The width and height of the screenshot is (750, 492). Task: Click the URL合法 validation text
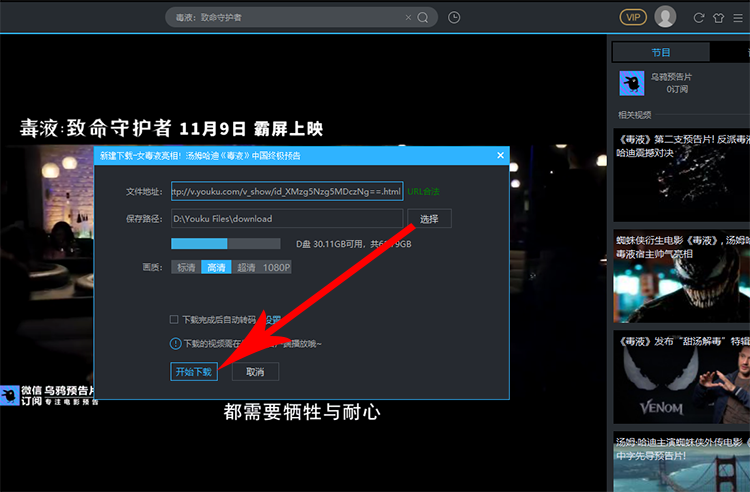pyautogui.click(x=423, y=191)
